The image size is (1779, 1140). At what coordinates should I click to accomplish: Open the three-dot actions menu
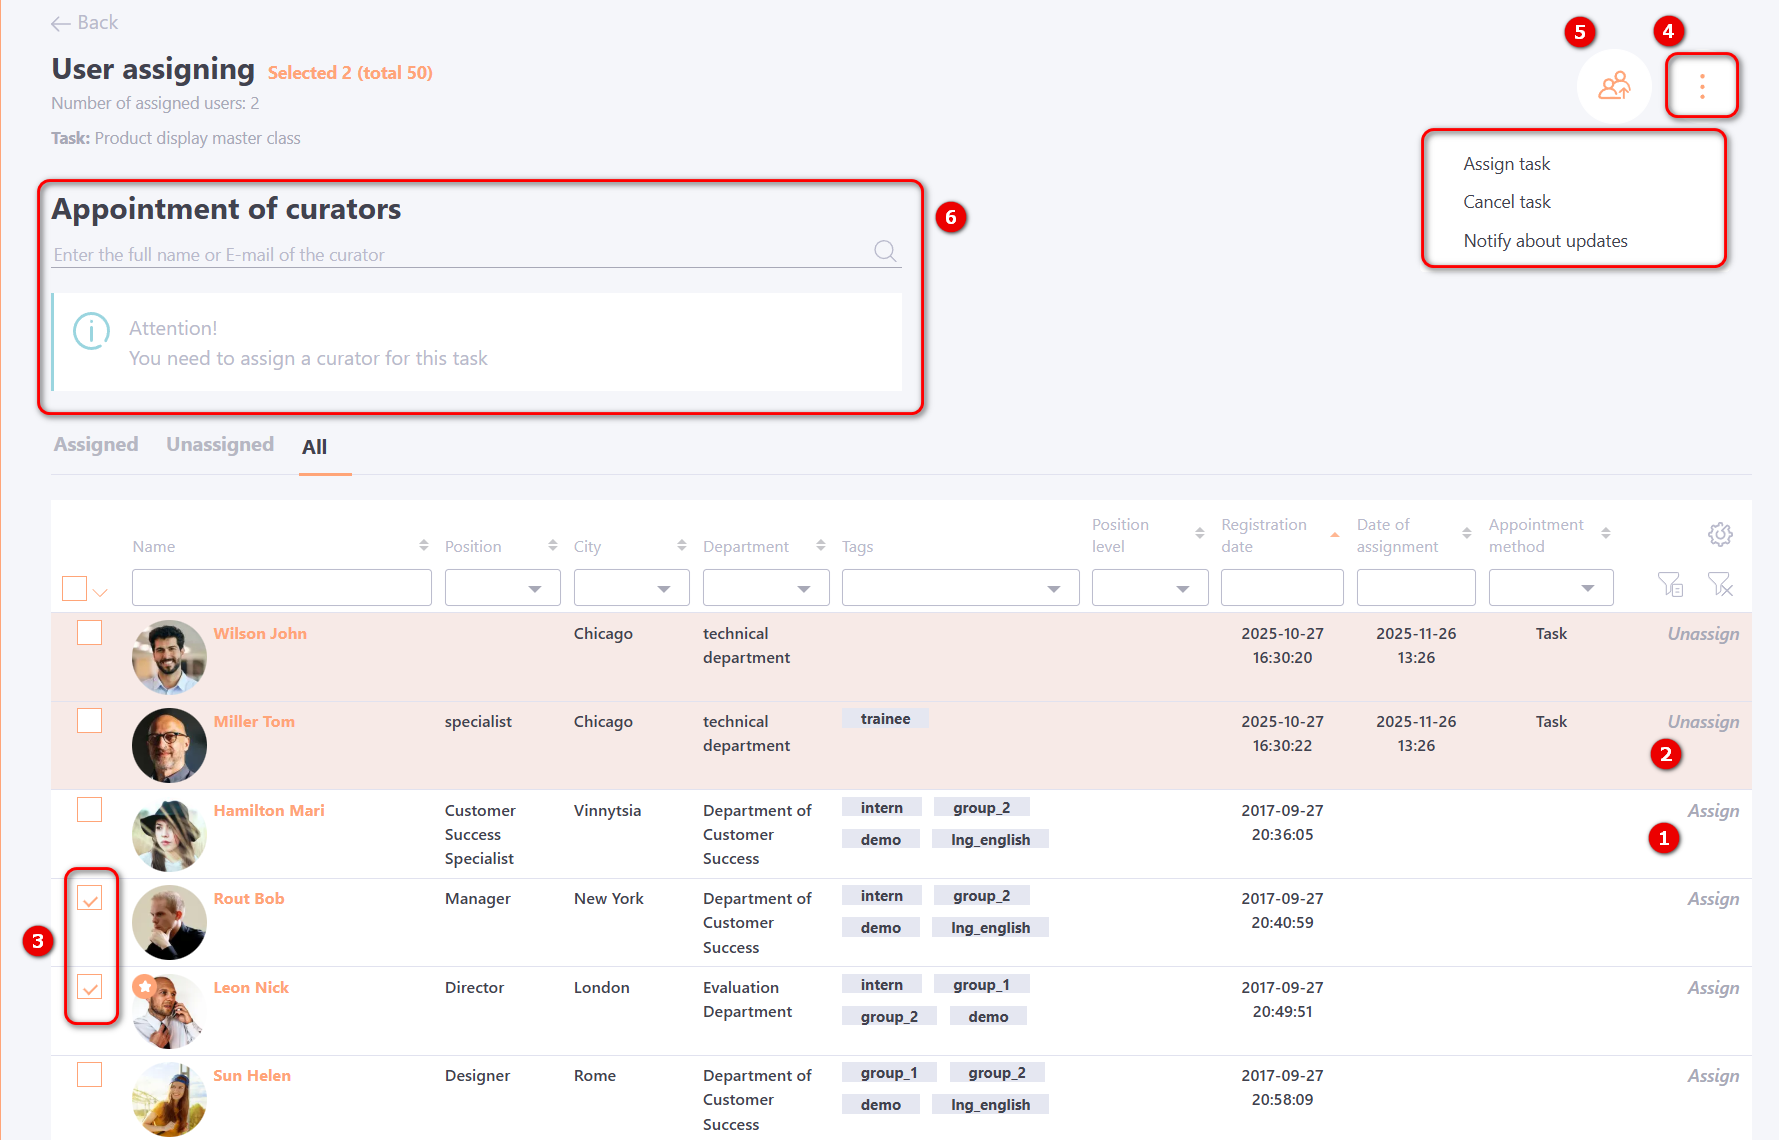(1701, 86)
